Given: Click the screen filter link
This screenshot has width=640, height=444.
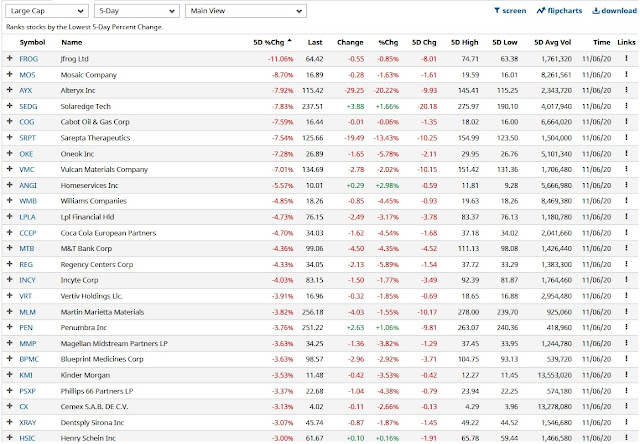Looking at the screenshot, I should 510,11.
